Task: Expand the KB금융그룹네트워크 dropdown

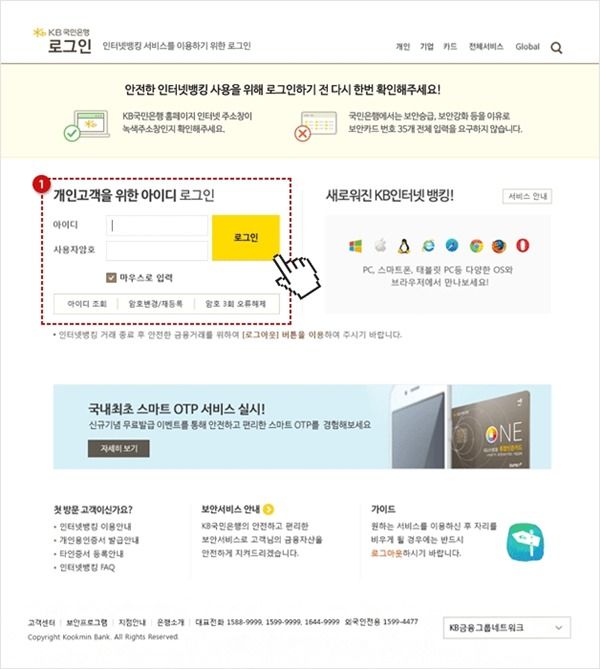Action: 507,628
